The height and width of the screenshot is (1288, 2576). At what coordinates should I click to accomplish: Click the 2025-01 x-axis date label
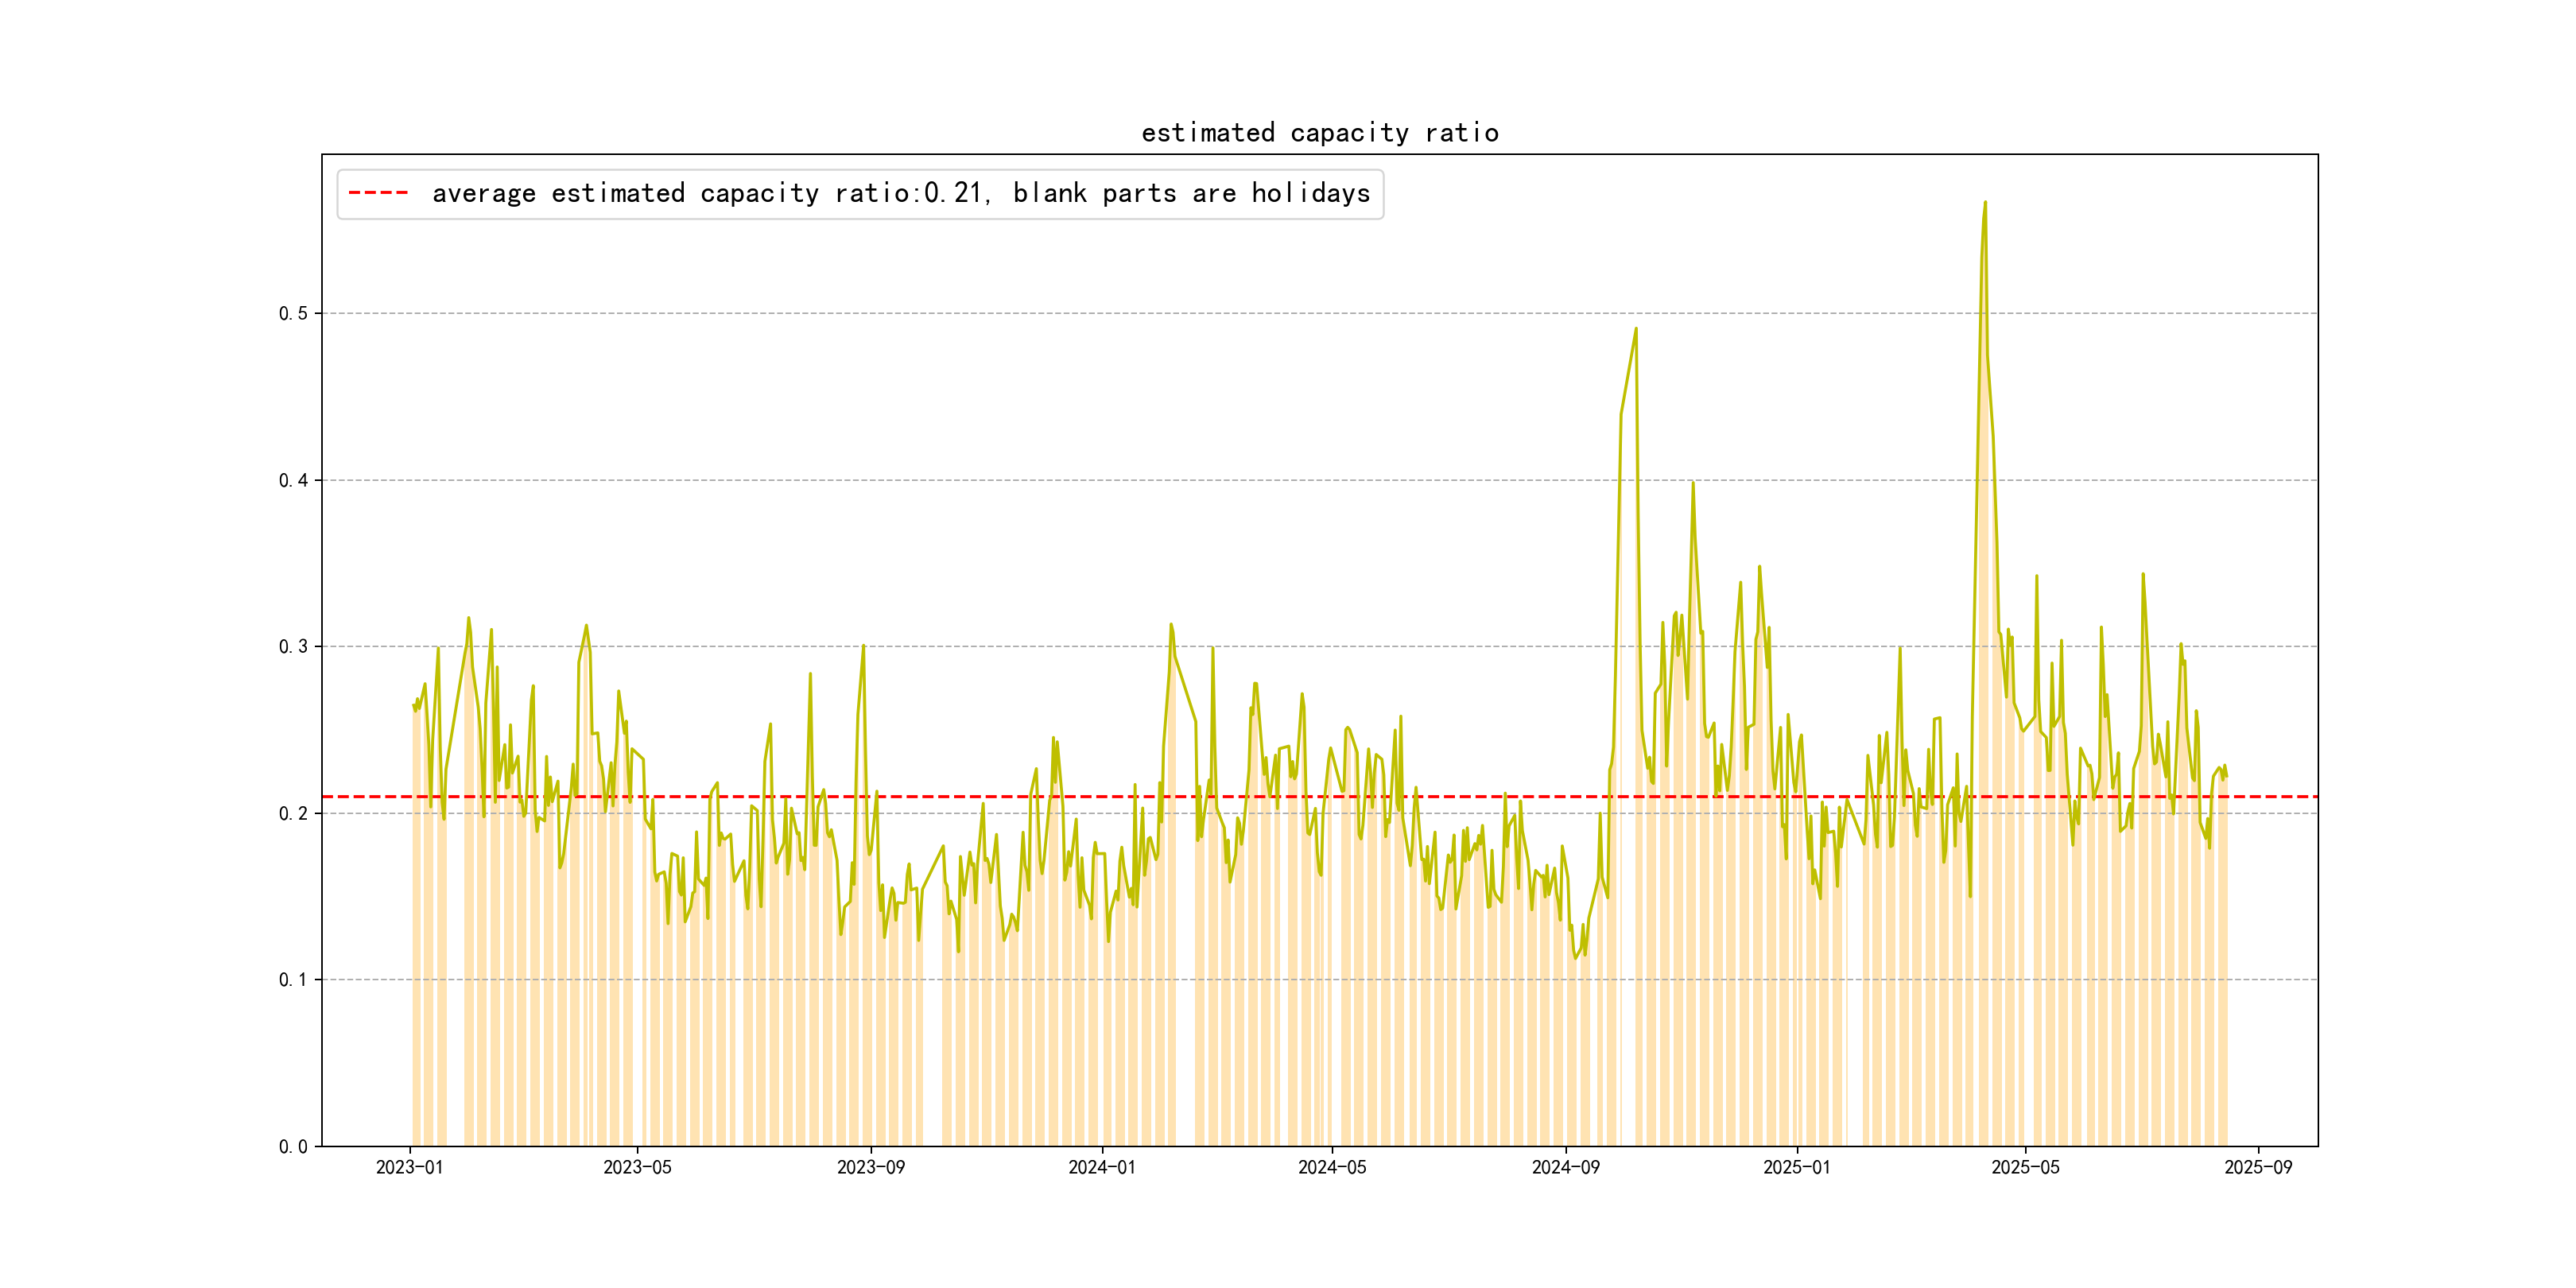1796,1167
